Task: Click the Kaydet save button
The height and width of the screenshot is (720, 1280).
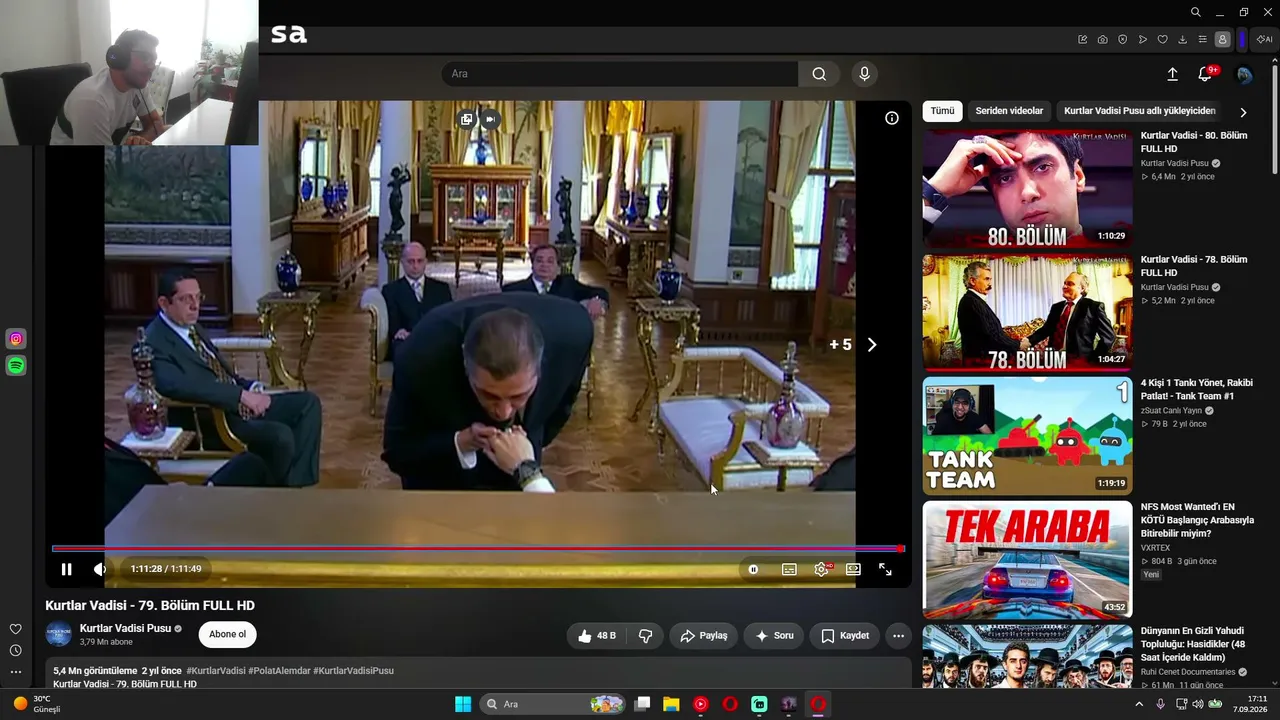Action: click(x=845, y=636)
